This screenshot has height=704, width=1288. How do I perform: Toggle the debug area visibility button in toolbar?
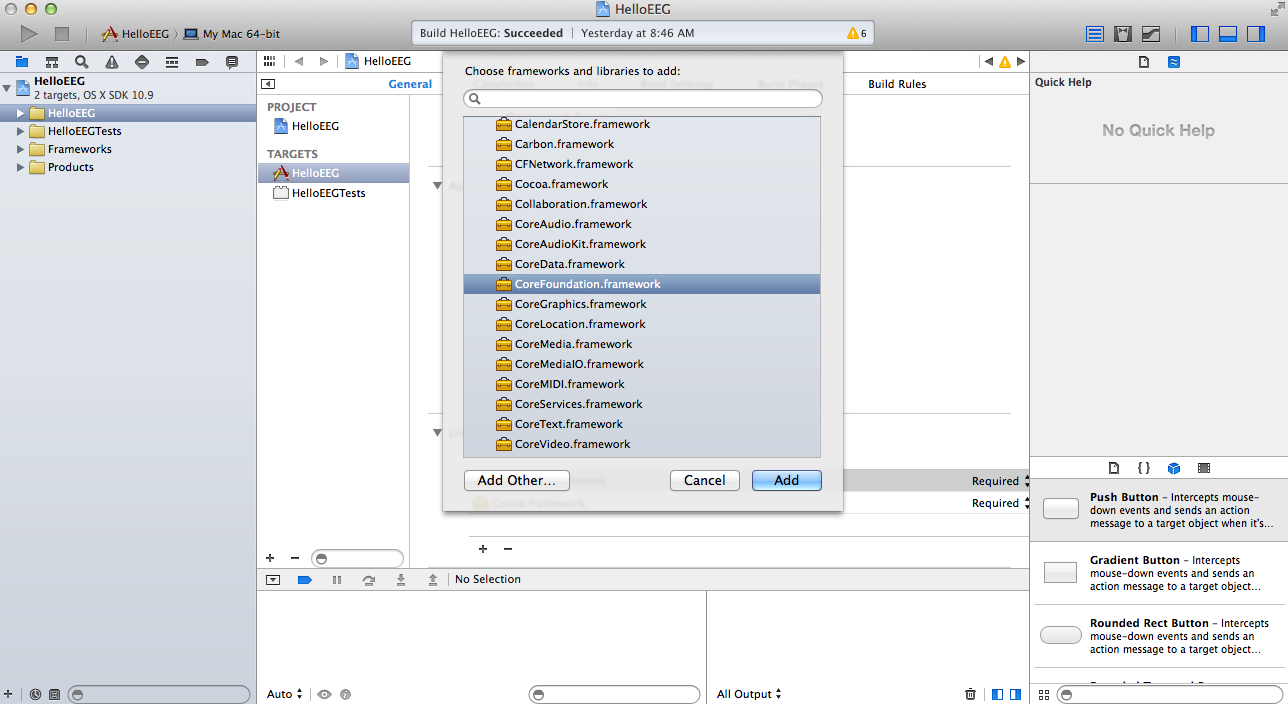[1229, 34]
